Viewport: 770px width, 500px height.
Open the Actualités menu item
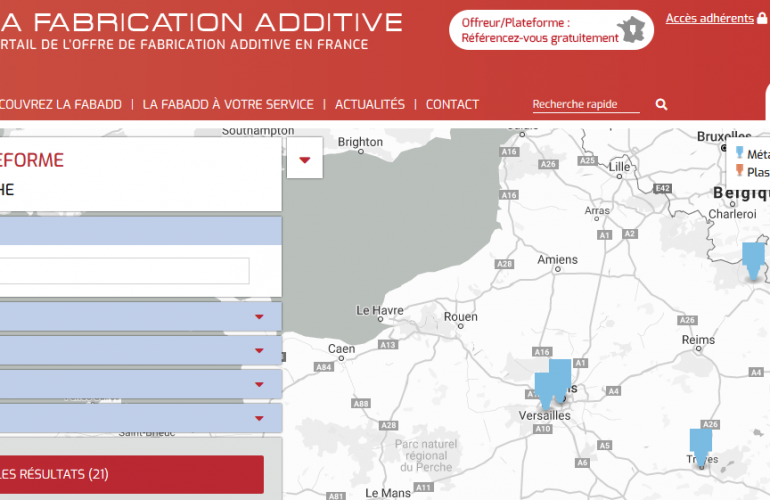370,104
